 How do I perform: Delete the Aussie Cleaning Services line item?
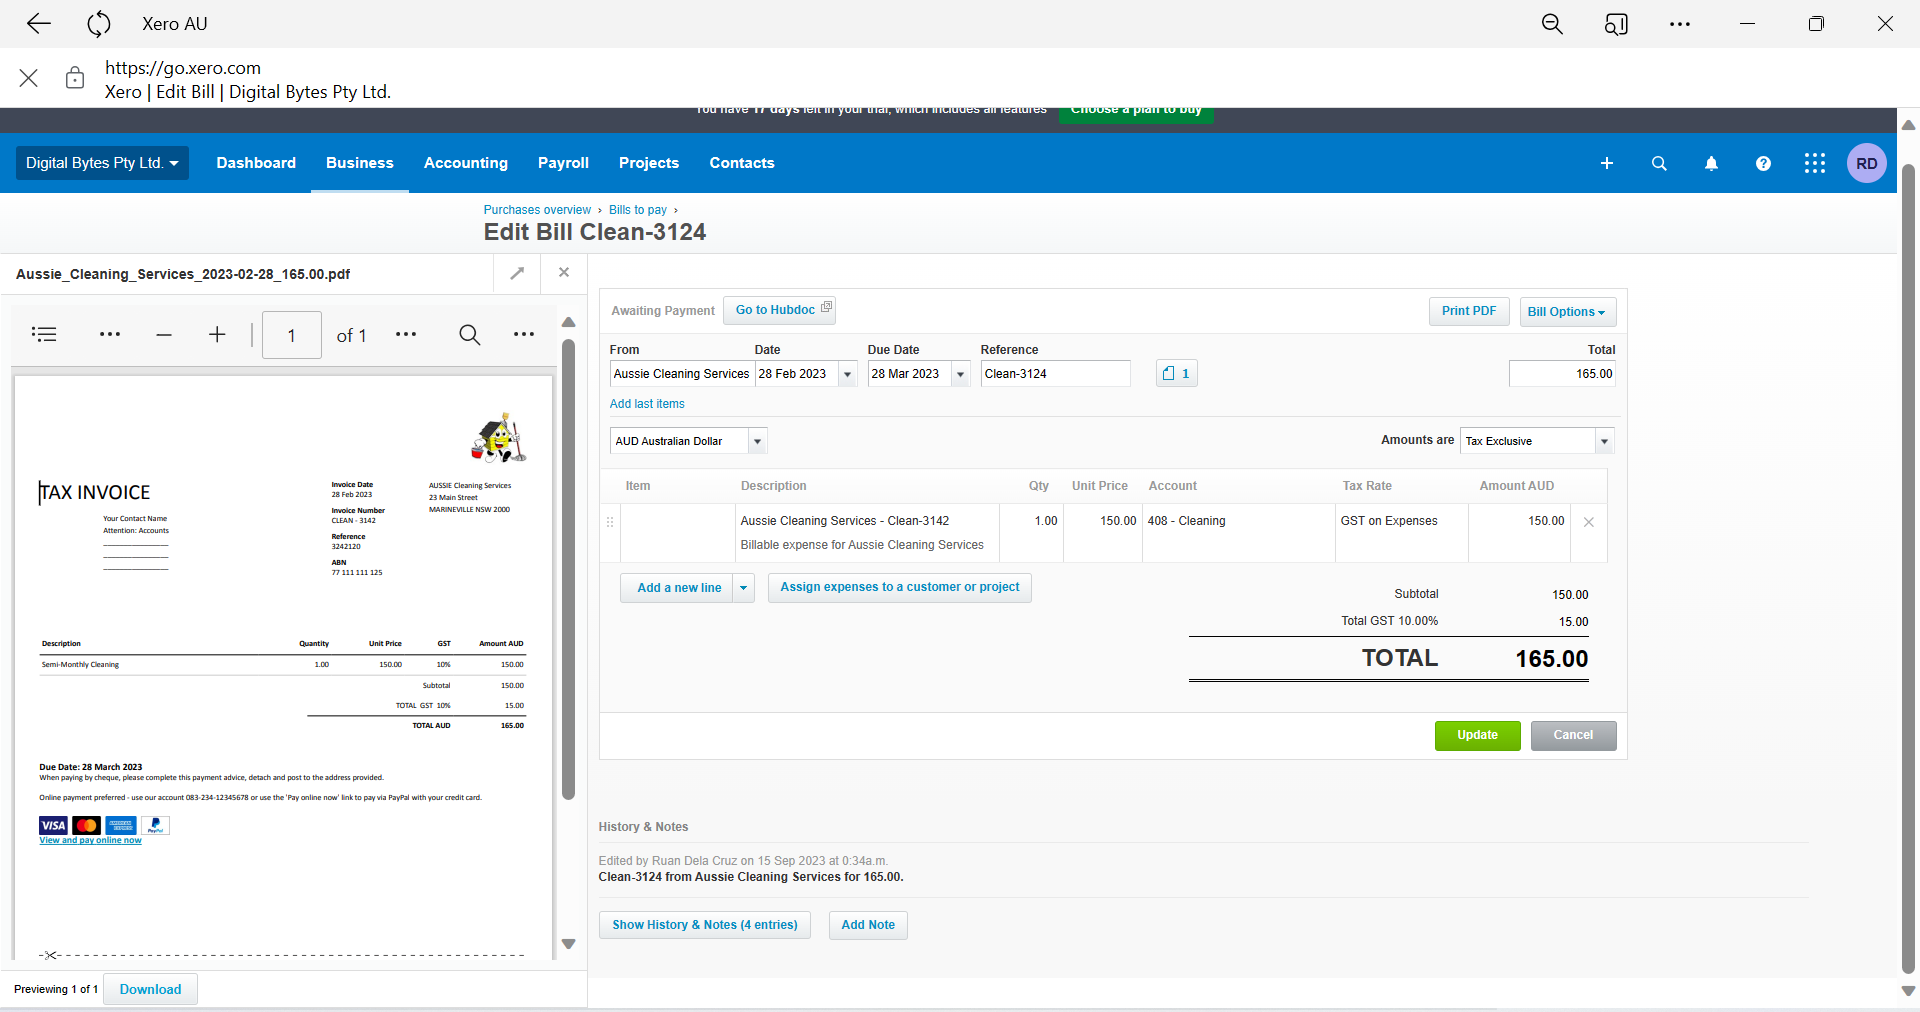coord(1589,522)
